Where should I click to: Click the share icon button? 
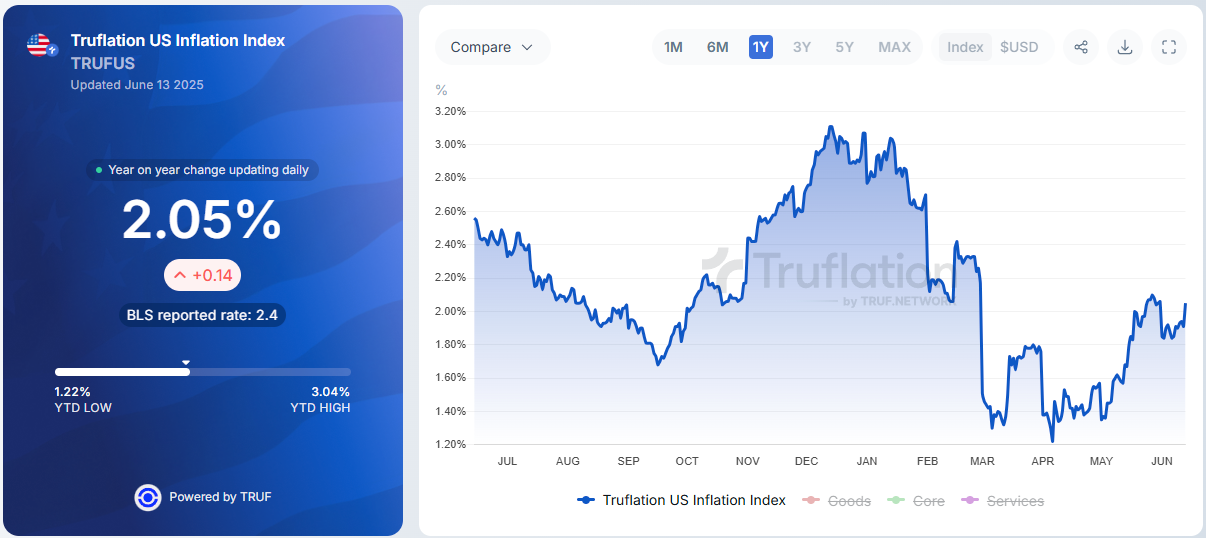(x=1081, y=47)
